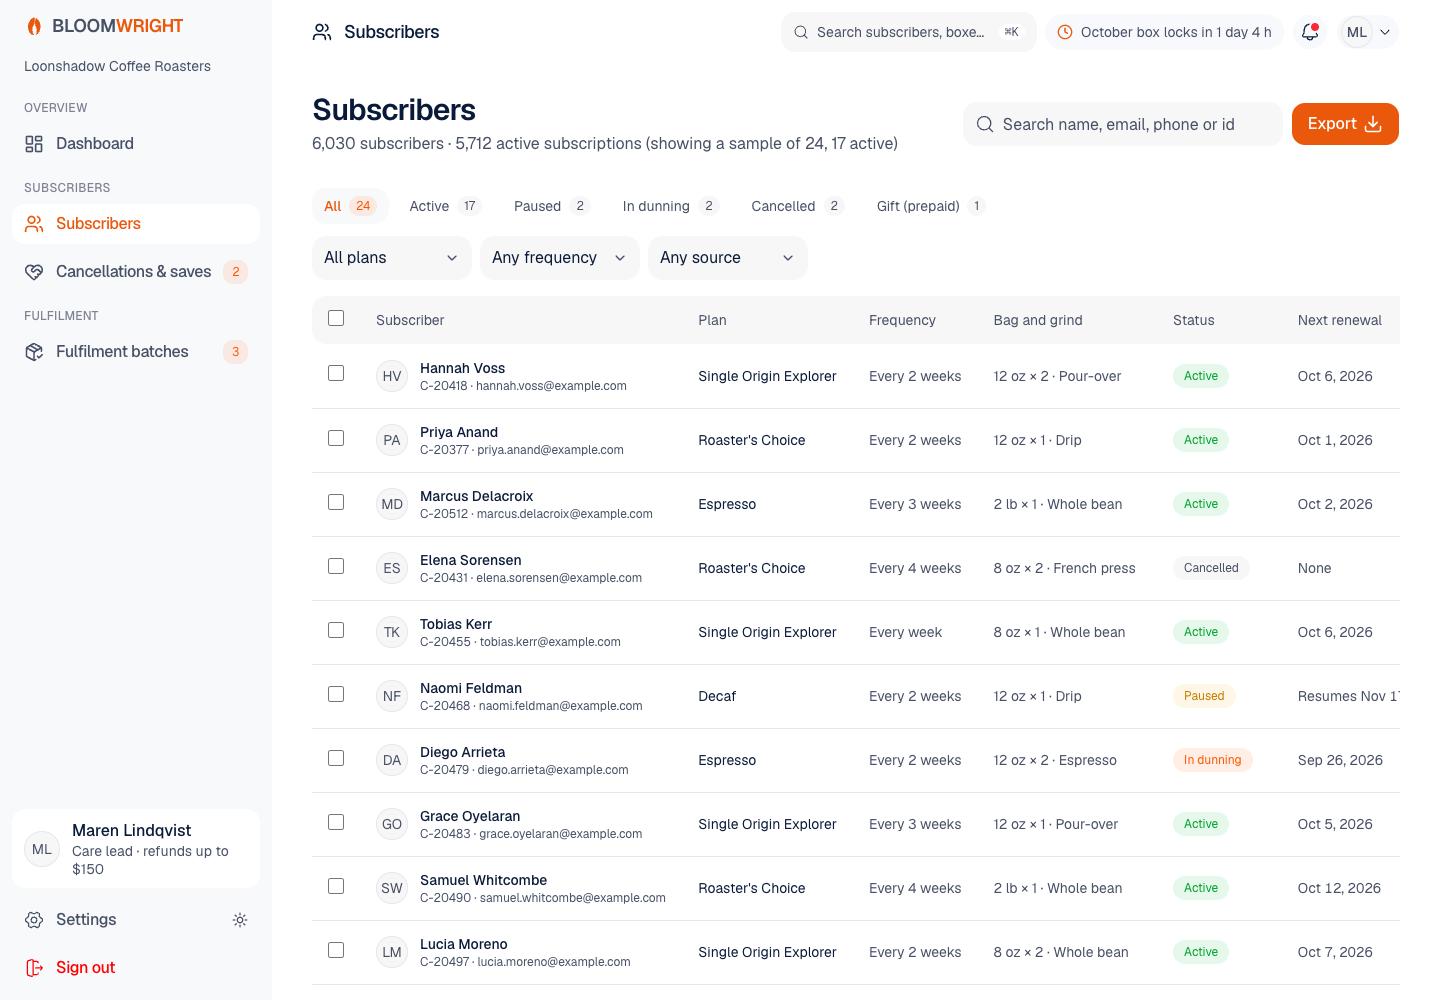1440x1000 pixels.
Task: Expand the ML account menu chevron
Action: pyautogui.click(x=1385, y=32)
